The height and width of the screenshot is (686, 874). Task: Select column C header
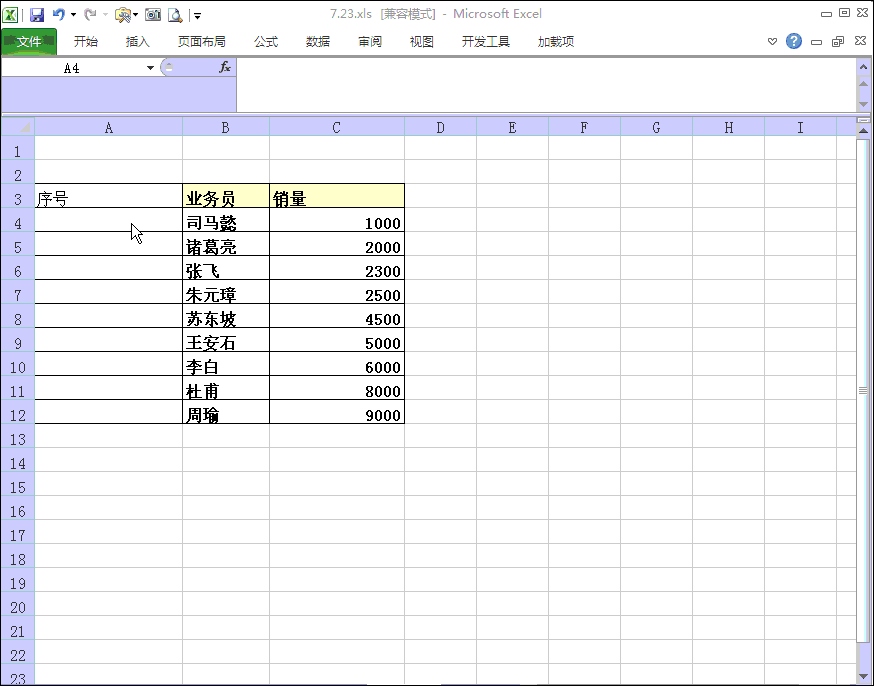tap(337, 128)
